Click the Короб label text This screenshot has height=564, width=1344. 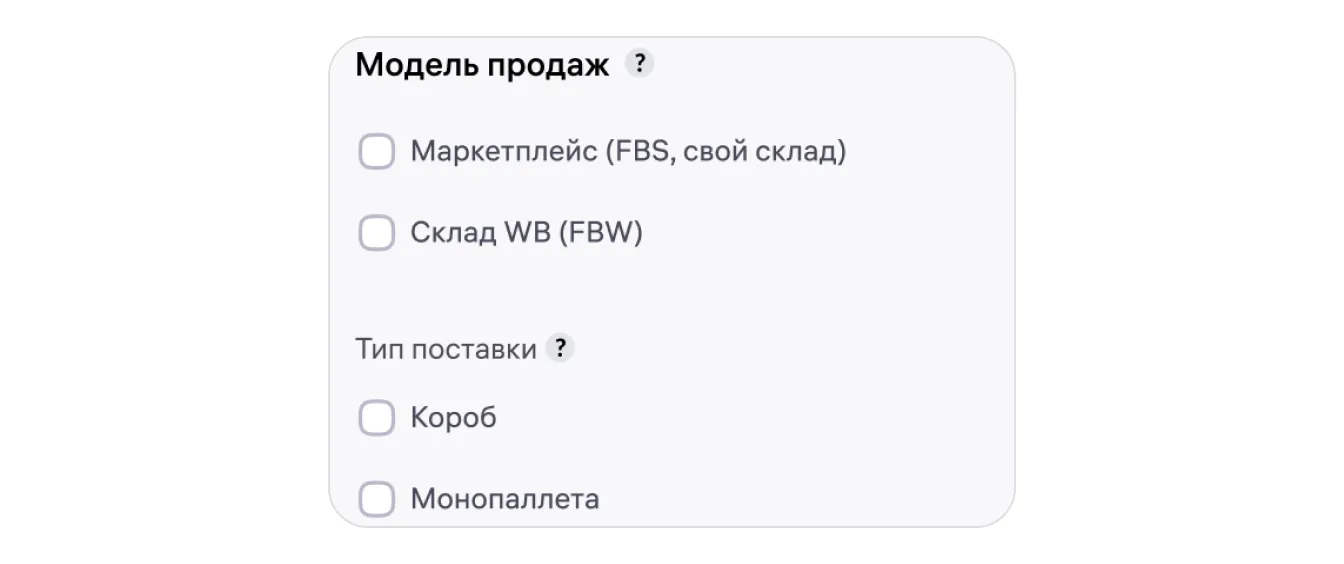point(453,418)
